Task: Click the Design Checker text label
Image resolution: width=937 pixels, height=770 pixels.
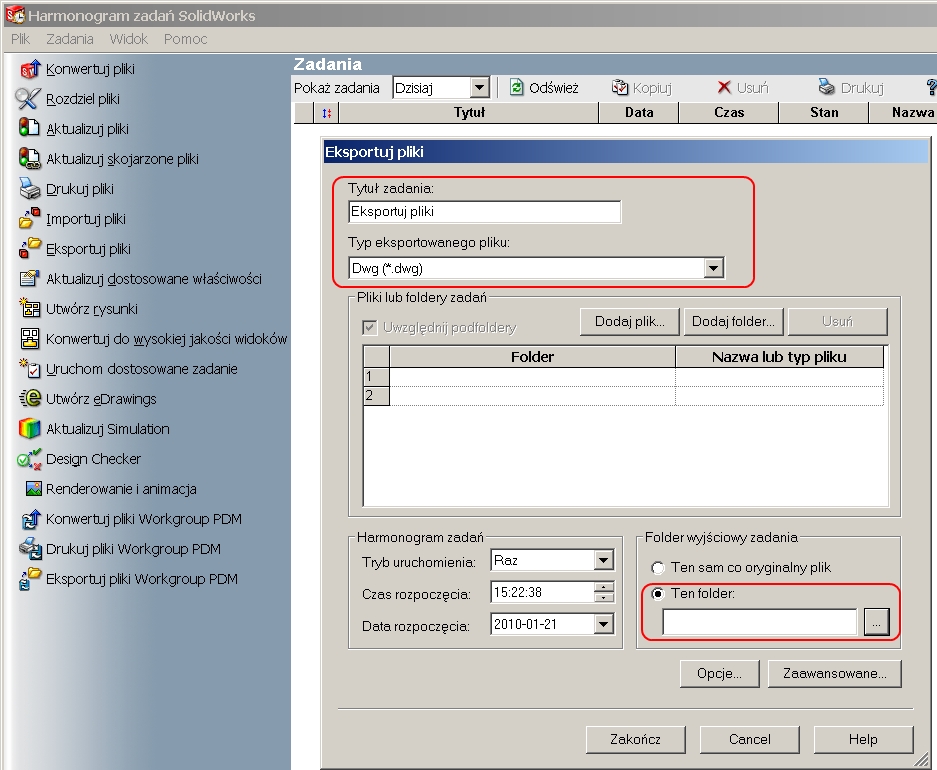Action: point(93,459)
